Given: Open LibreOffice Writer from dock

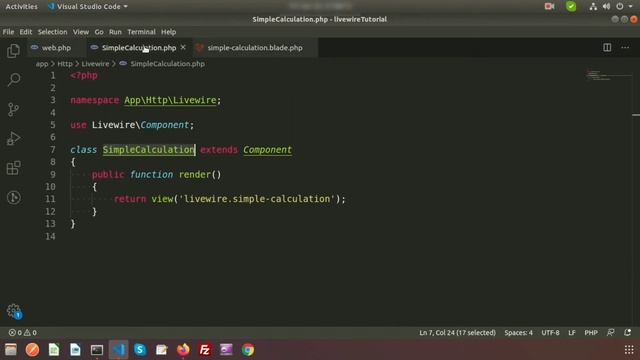Looking at the screenshot, I should pyautogui.click(x=75, y=350).
